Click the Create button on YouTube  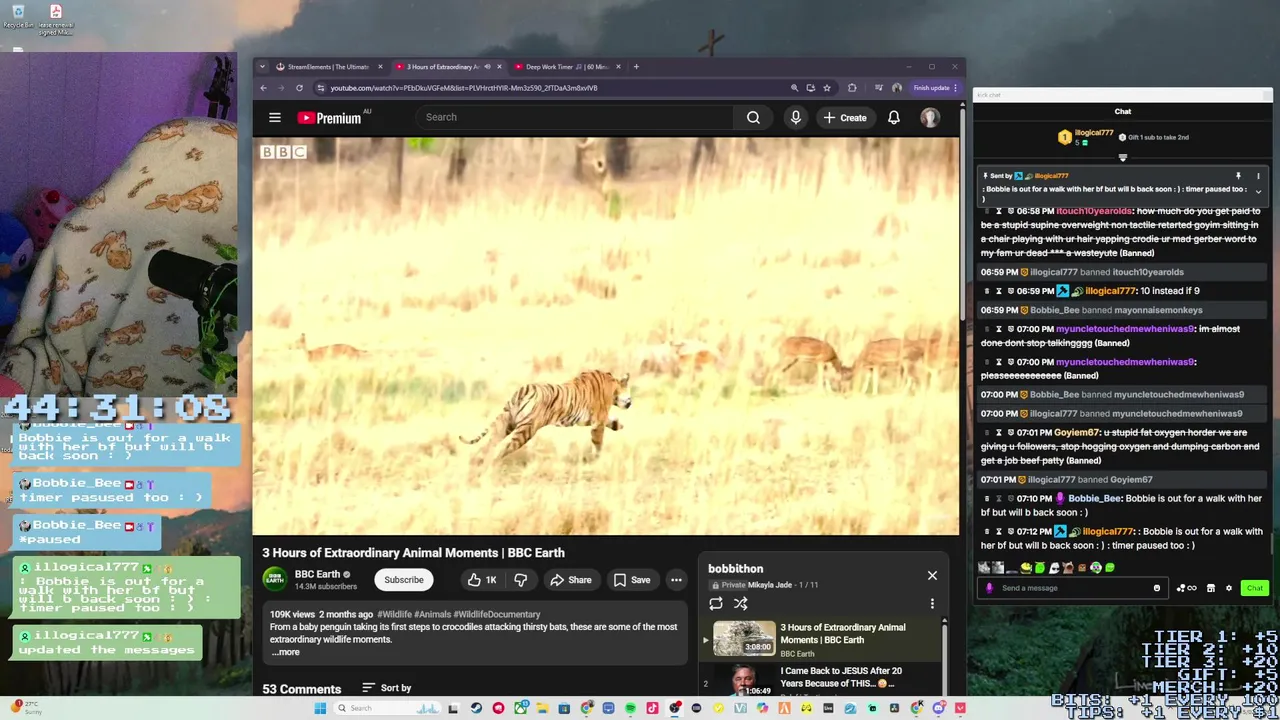point(846,117)
